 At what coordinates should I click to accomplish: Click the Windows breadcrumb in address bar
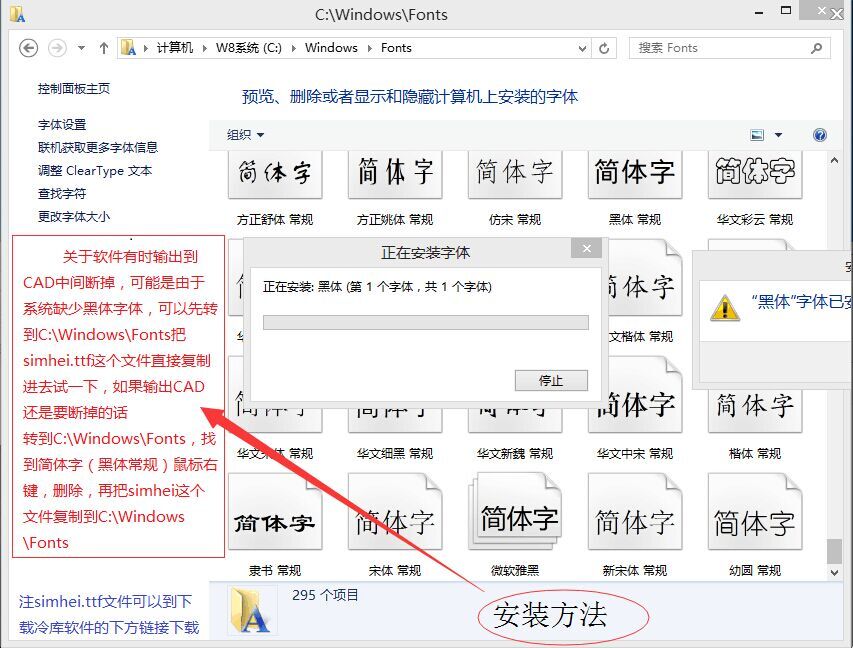pyautogui.click(x=331, y=48)
